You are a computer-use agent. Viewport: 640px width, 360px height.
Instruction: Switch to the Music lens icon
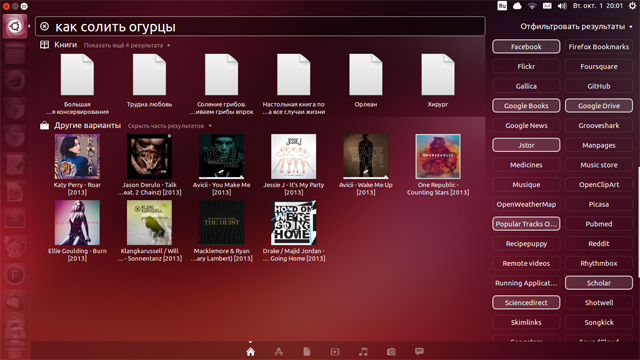(x=363, y=351)
